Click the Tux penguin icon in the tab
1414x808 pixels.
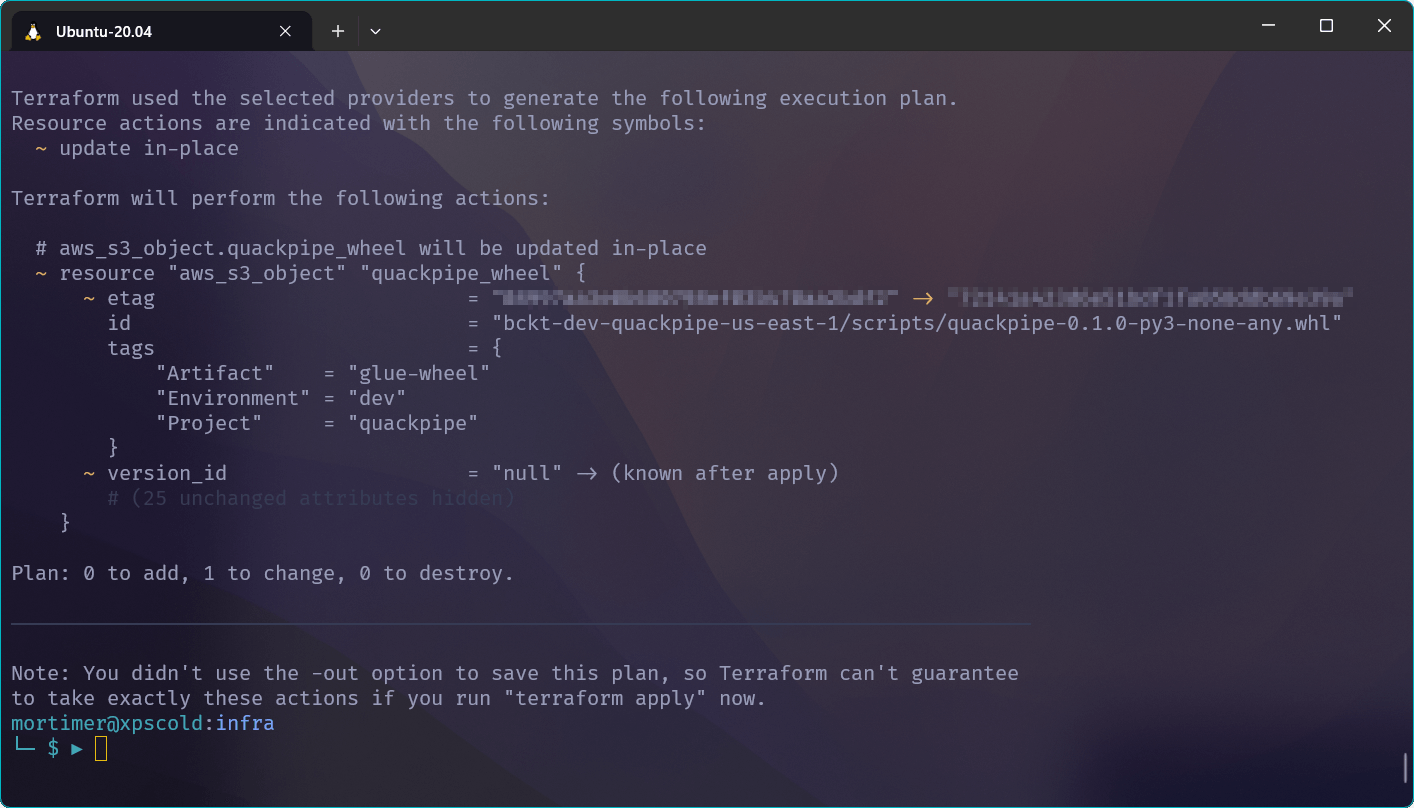[x=33, y=31]
